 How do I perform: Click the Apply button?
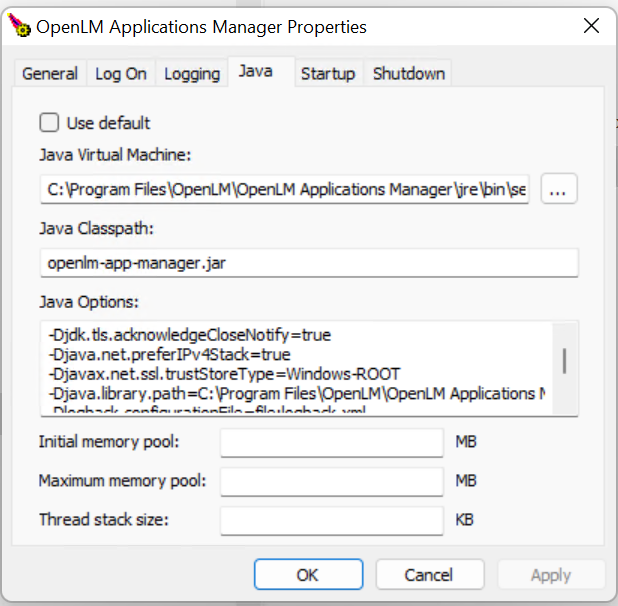coord(551,575)
